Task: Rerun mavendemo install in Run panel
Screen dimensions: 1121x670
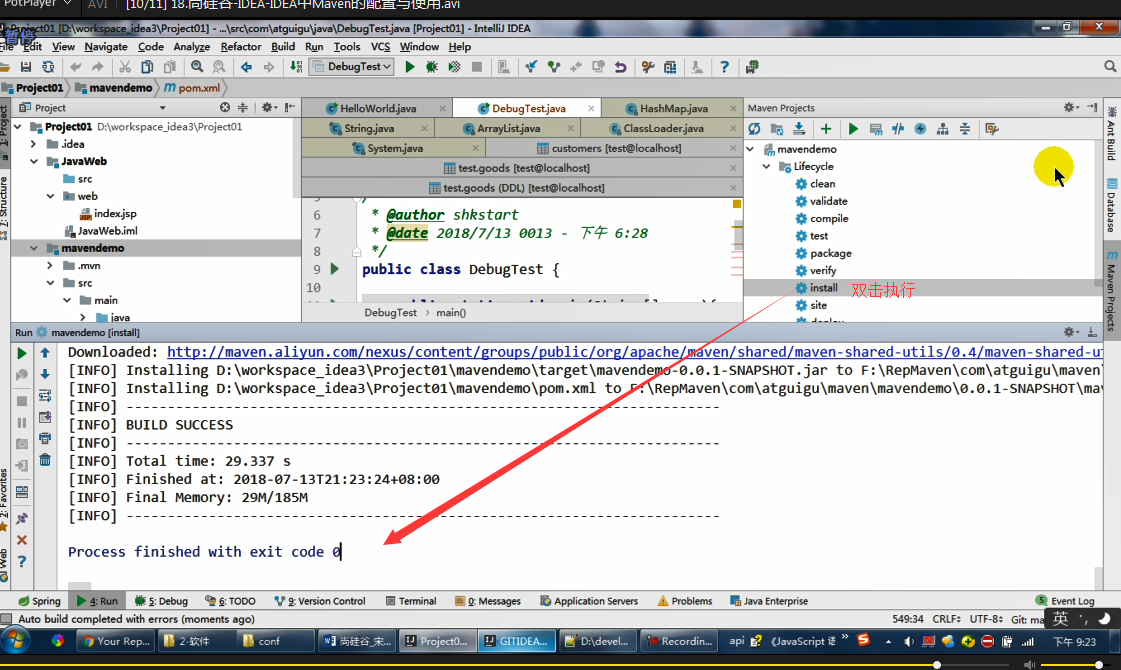Action: (21, 353)
